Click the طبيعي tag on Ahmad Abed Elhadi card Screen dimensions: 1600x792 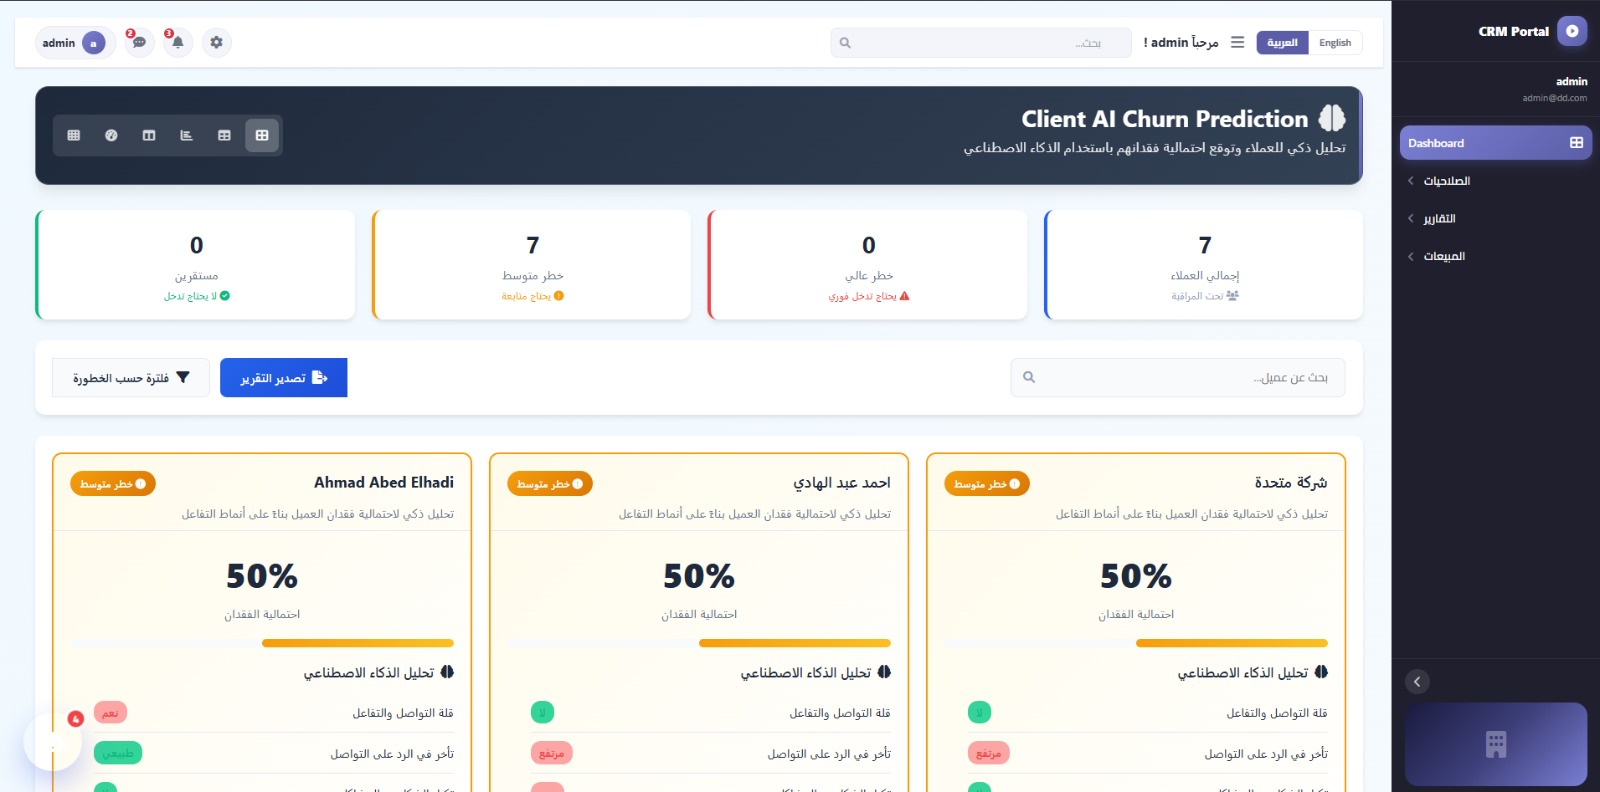[118, 753]
